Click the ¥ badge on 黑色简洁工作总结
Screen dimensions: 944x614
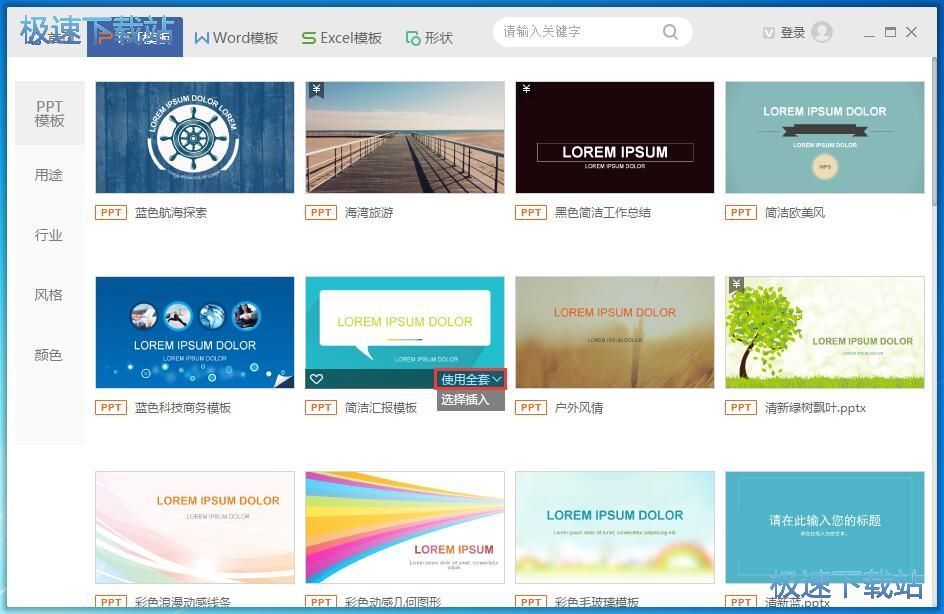[x=526, y=89]
